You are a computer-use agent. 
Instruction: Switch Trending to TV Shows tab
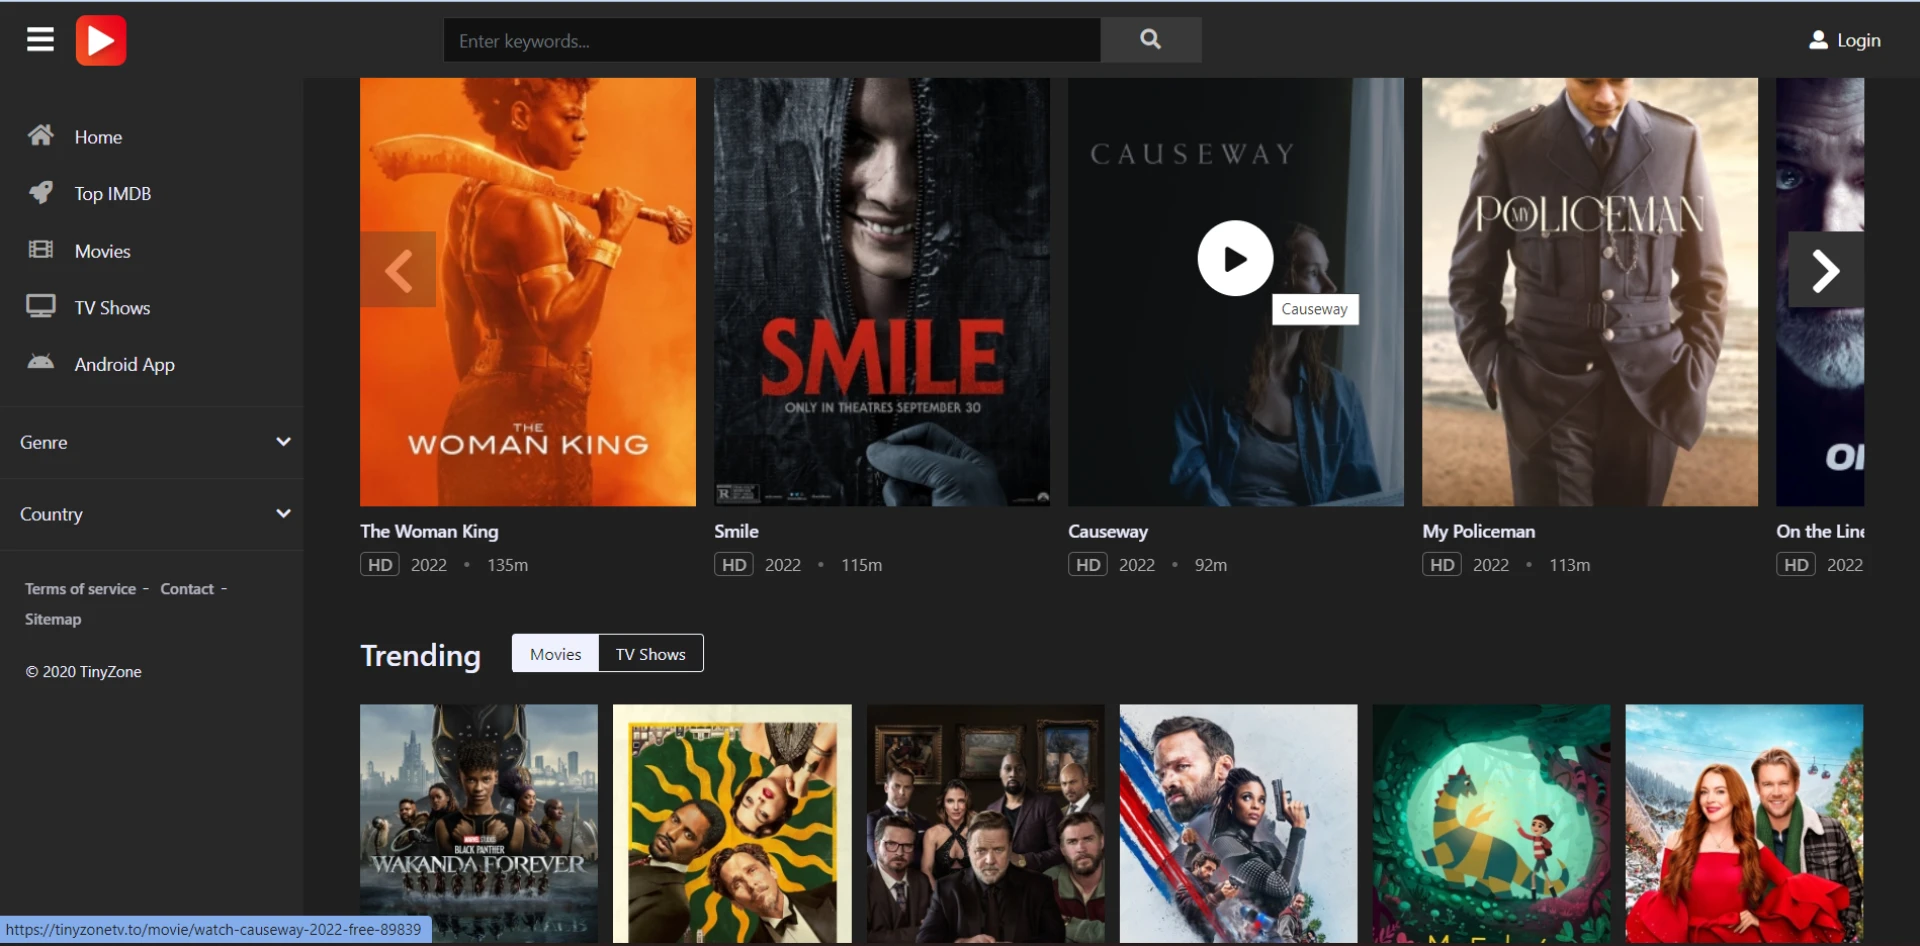click(x=650, y=654)
